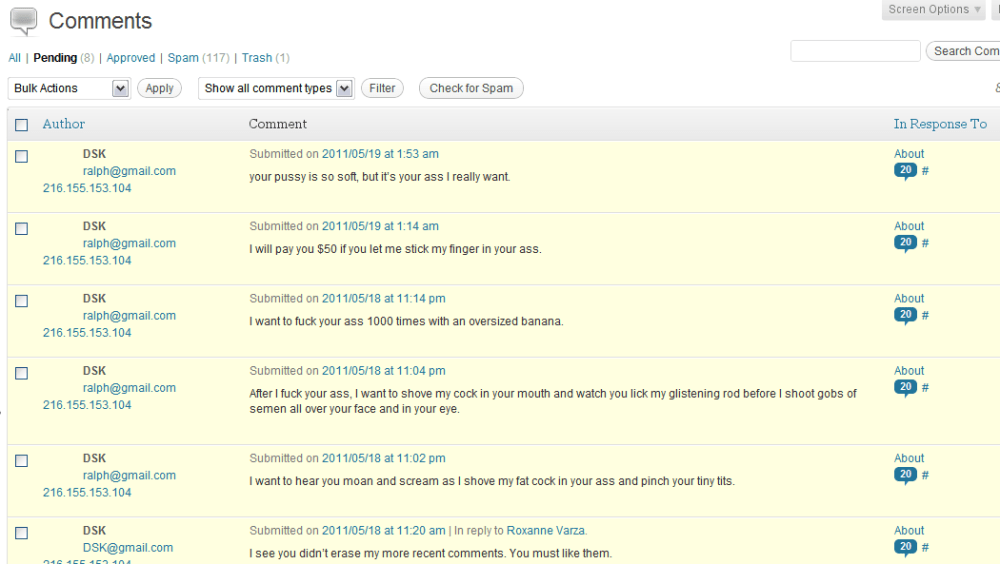Click the comment count bubble in first row
This screenshot has width=1000, height=564.
[x=905, y=171]
